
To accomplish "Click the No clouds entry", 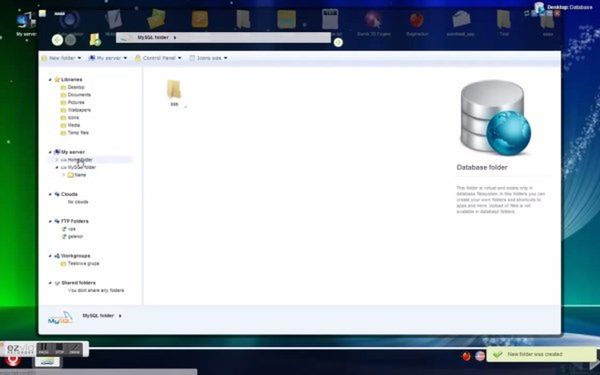I will tap(78, 202).
